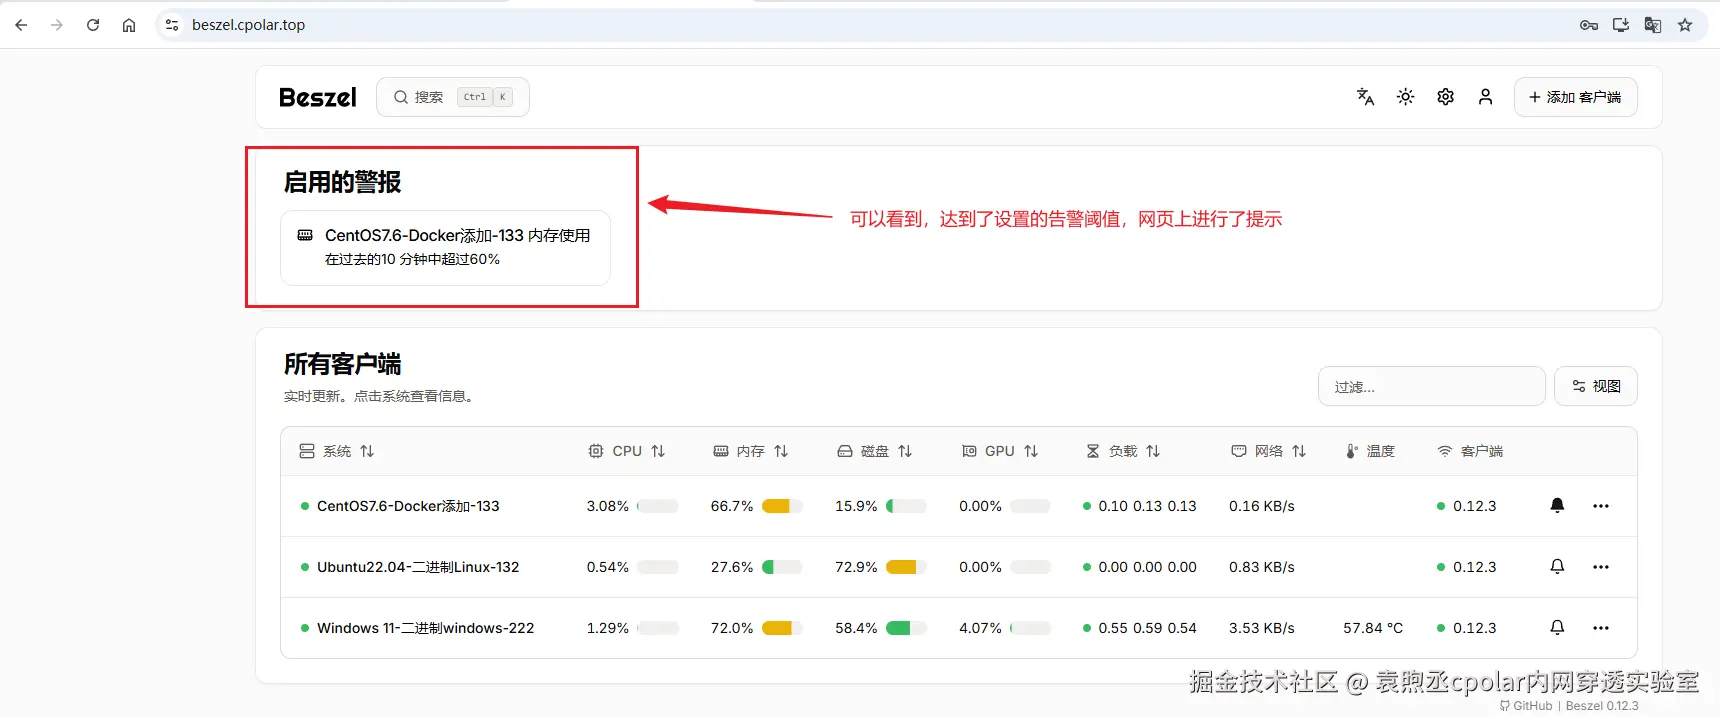The height and width of the screenshot is (717, 1720).
Task: Click the 温度 column header
Action: click(1370, 451)
